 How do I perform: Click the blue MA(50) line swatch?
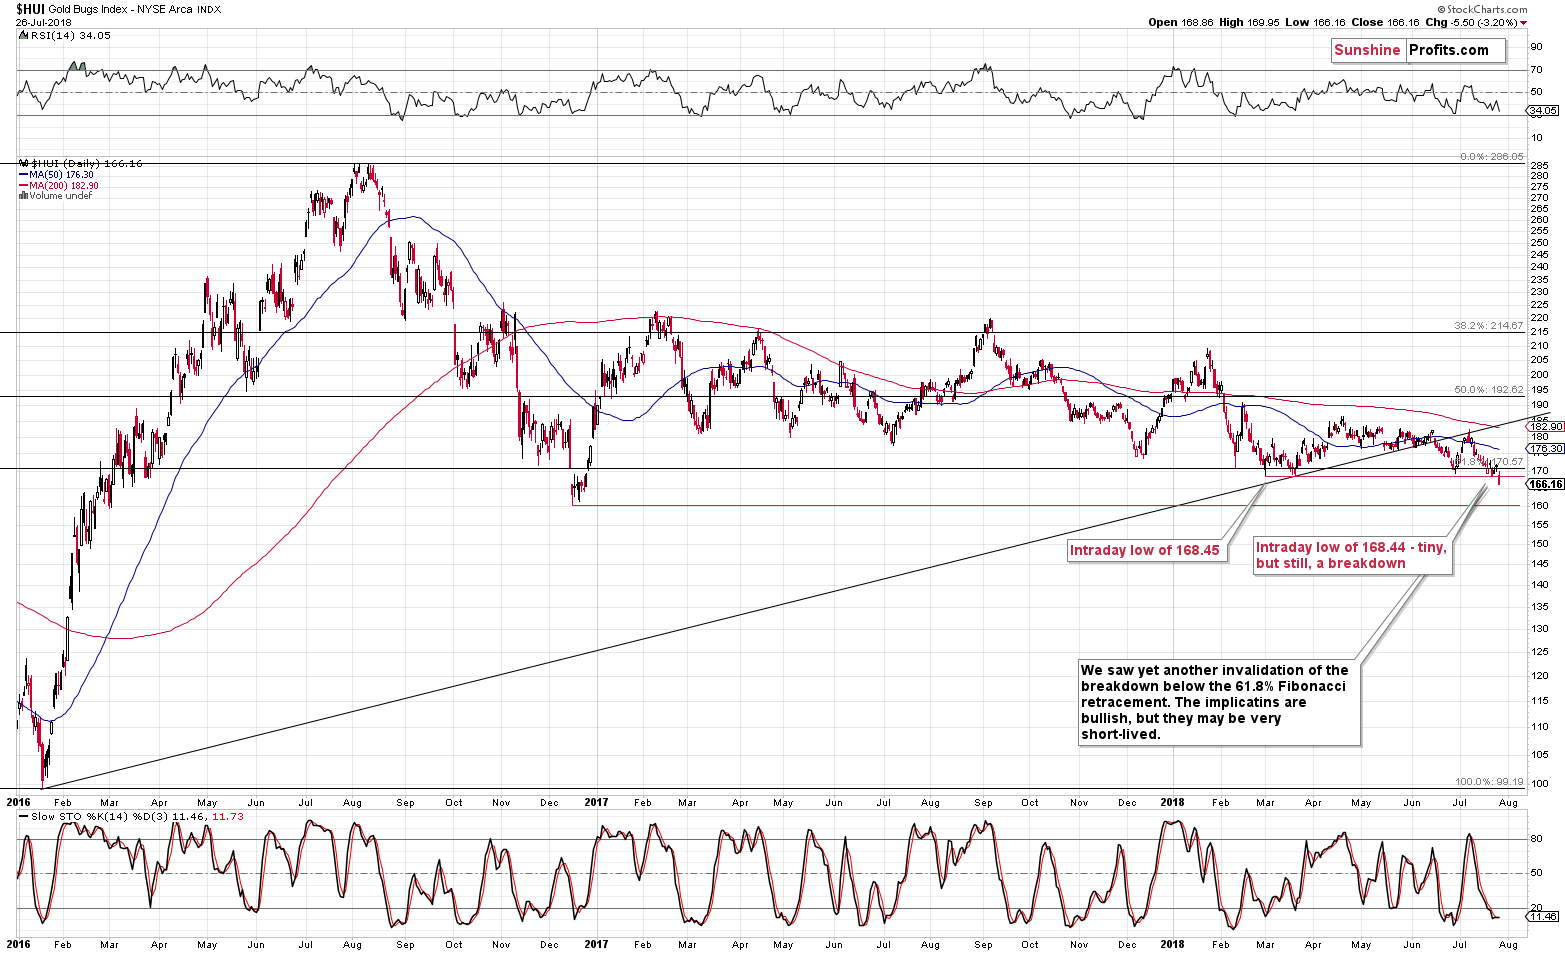23,175
